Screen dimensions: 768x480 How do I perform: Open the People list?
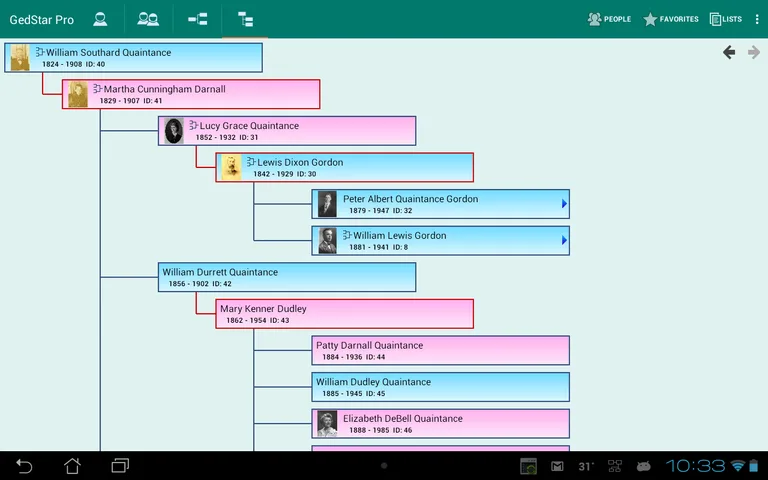pyautogui.click(x=609, y=19)
